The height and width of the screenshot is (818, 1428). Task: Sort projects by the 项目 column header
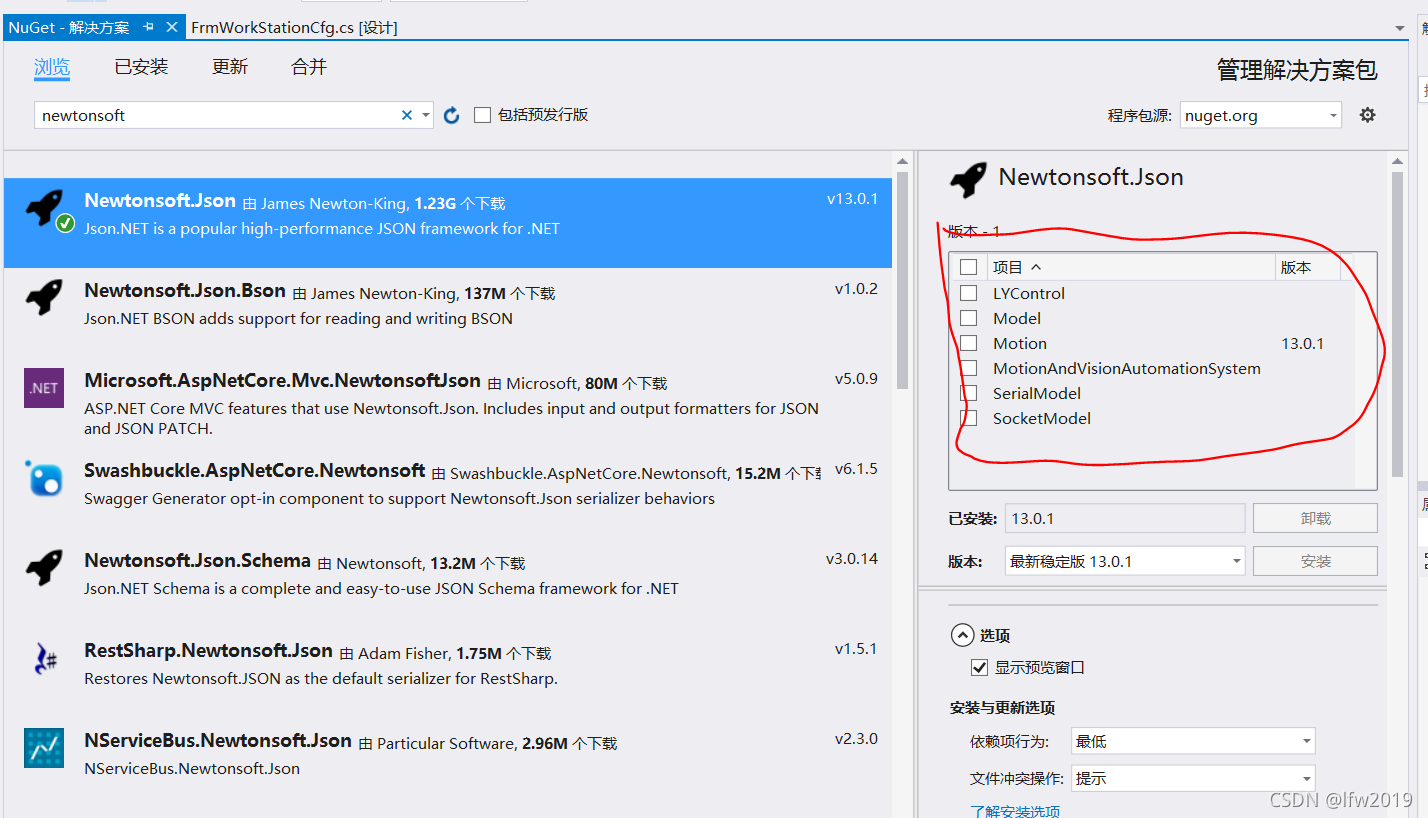(1017, 266)
